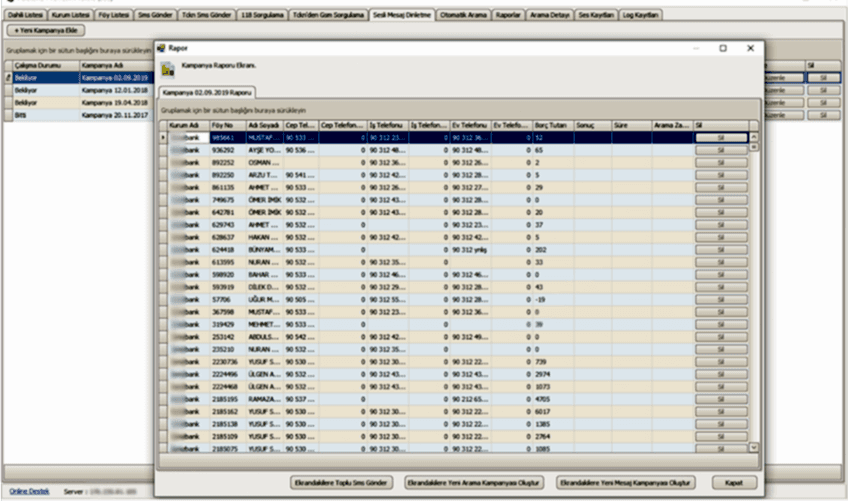Maximize the Rapor dialog window
848x501 pixels.
pyautogui.click(x=722, y=48)
